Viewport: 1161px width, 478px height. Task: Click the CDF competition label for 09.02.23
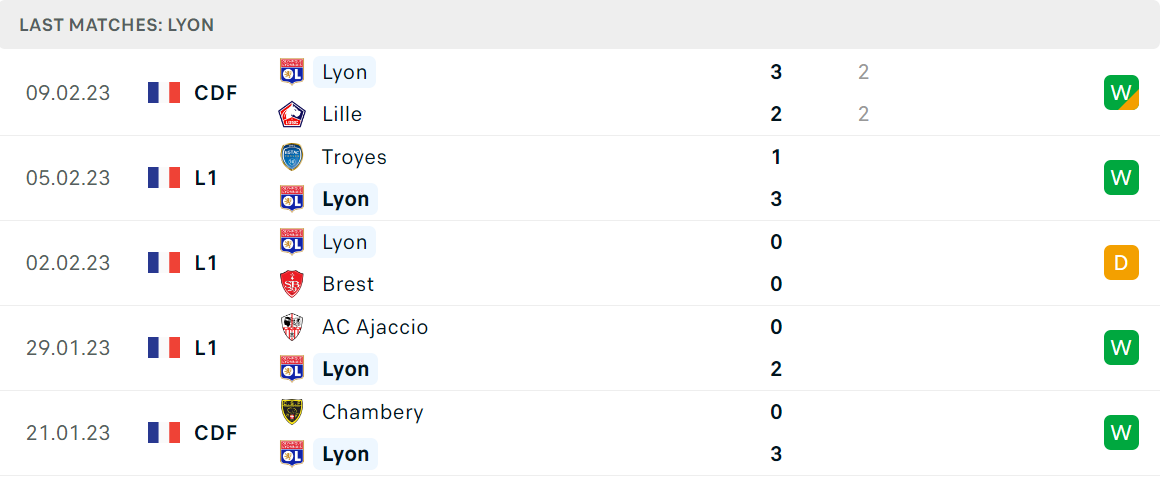point(215,93)
